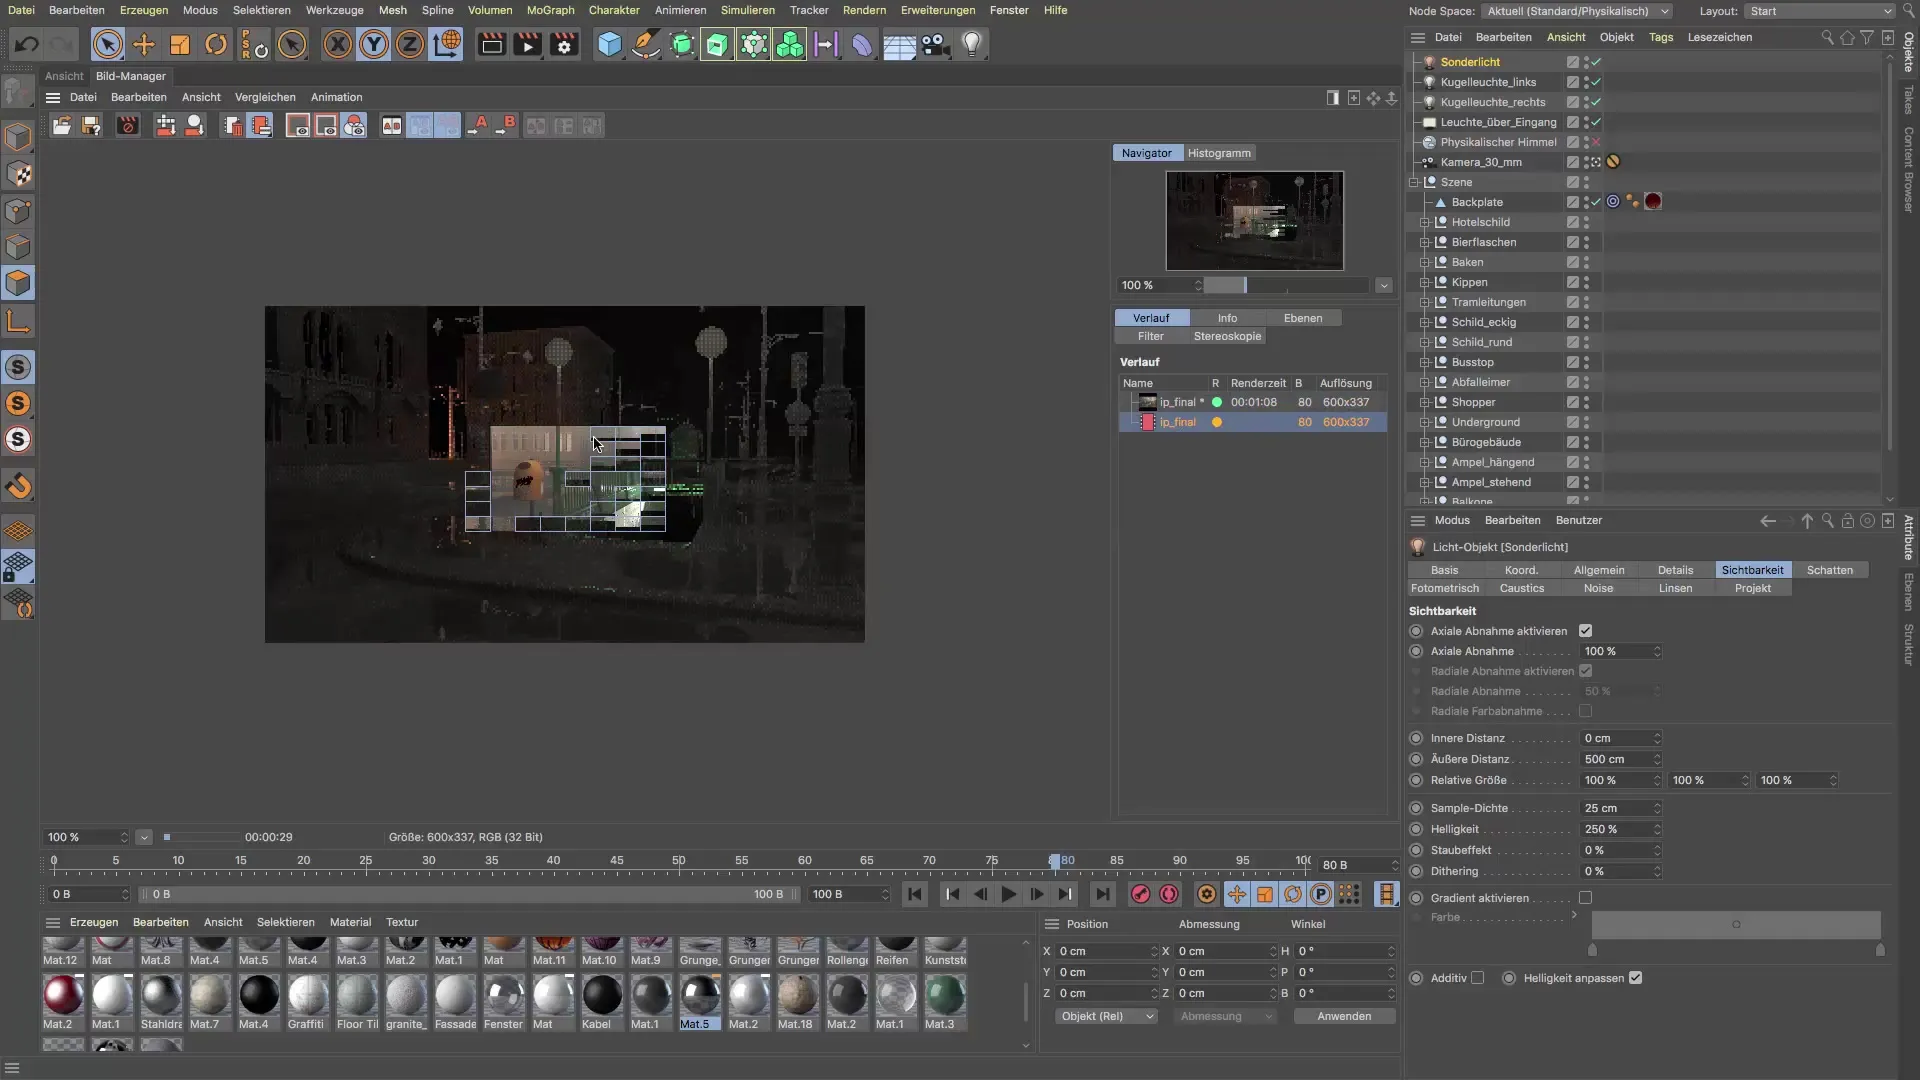Screen dimensions: 1920x1080
Task: Switch to the Schatten tab
Action: click(1829, 570)
